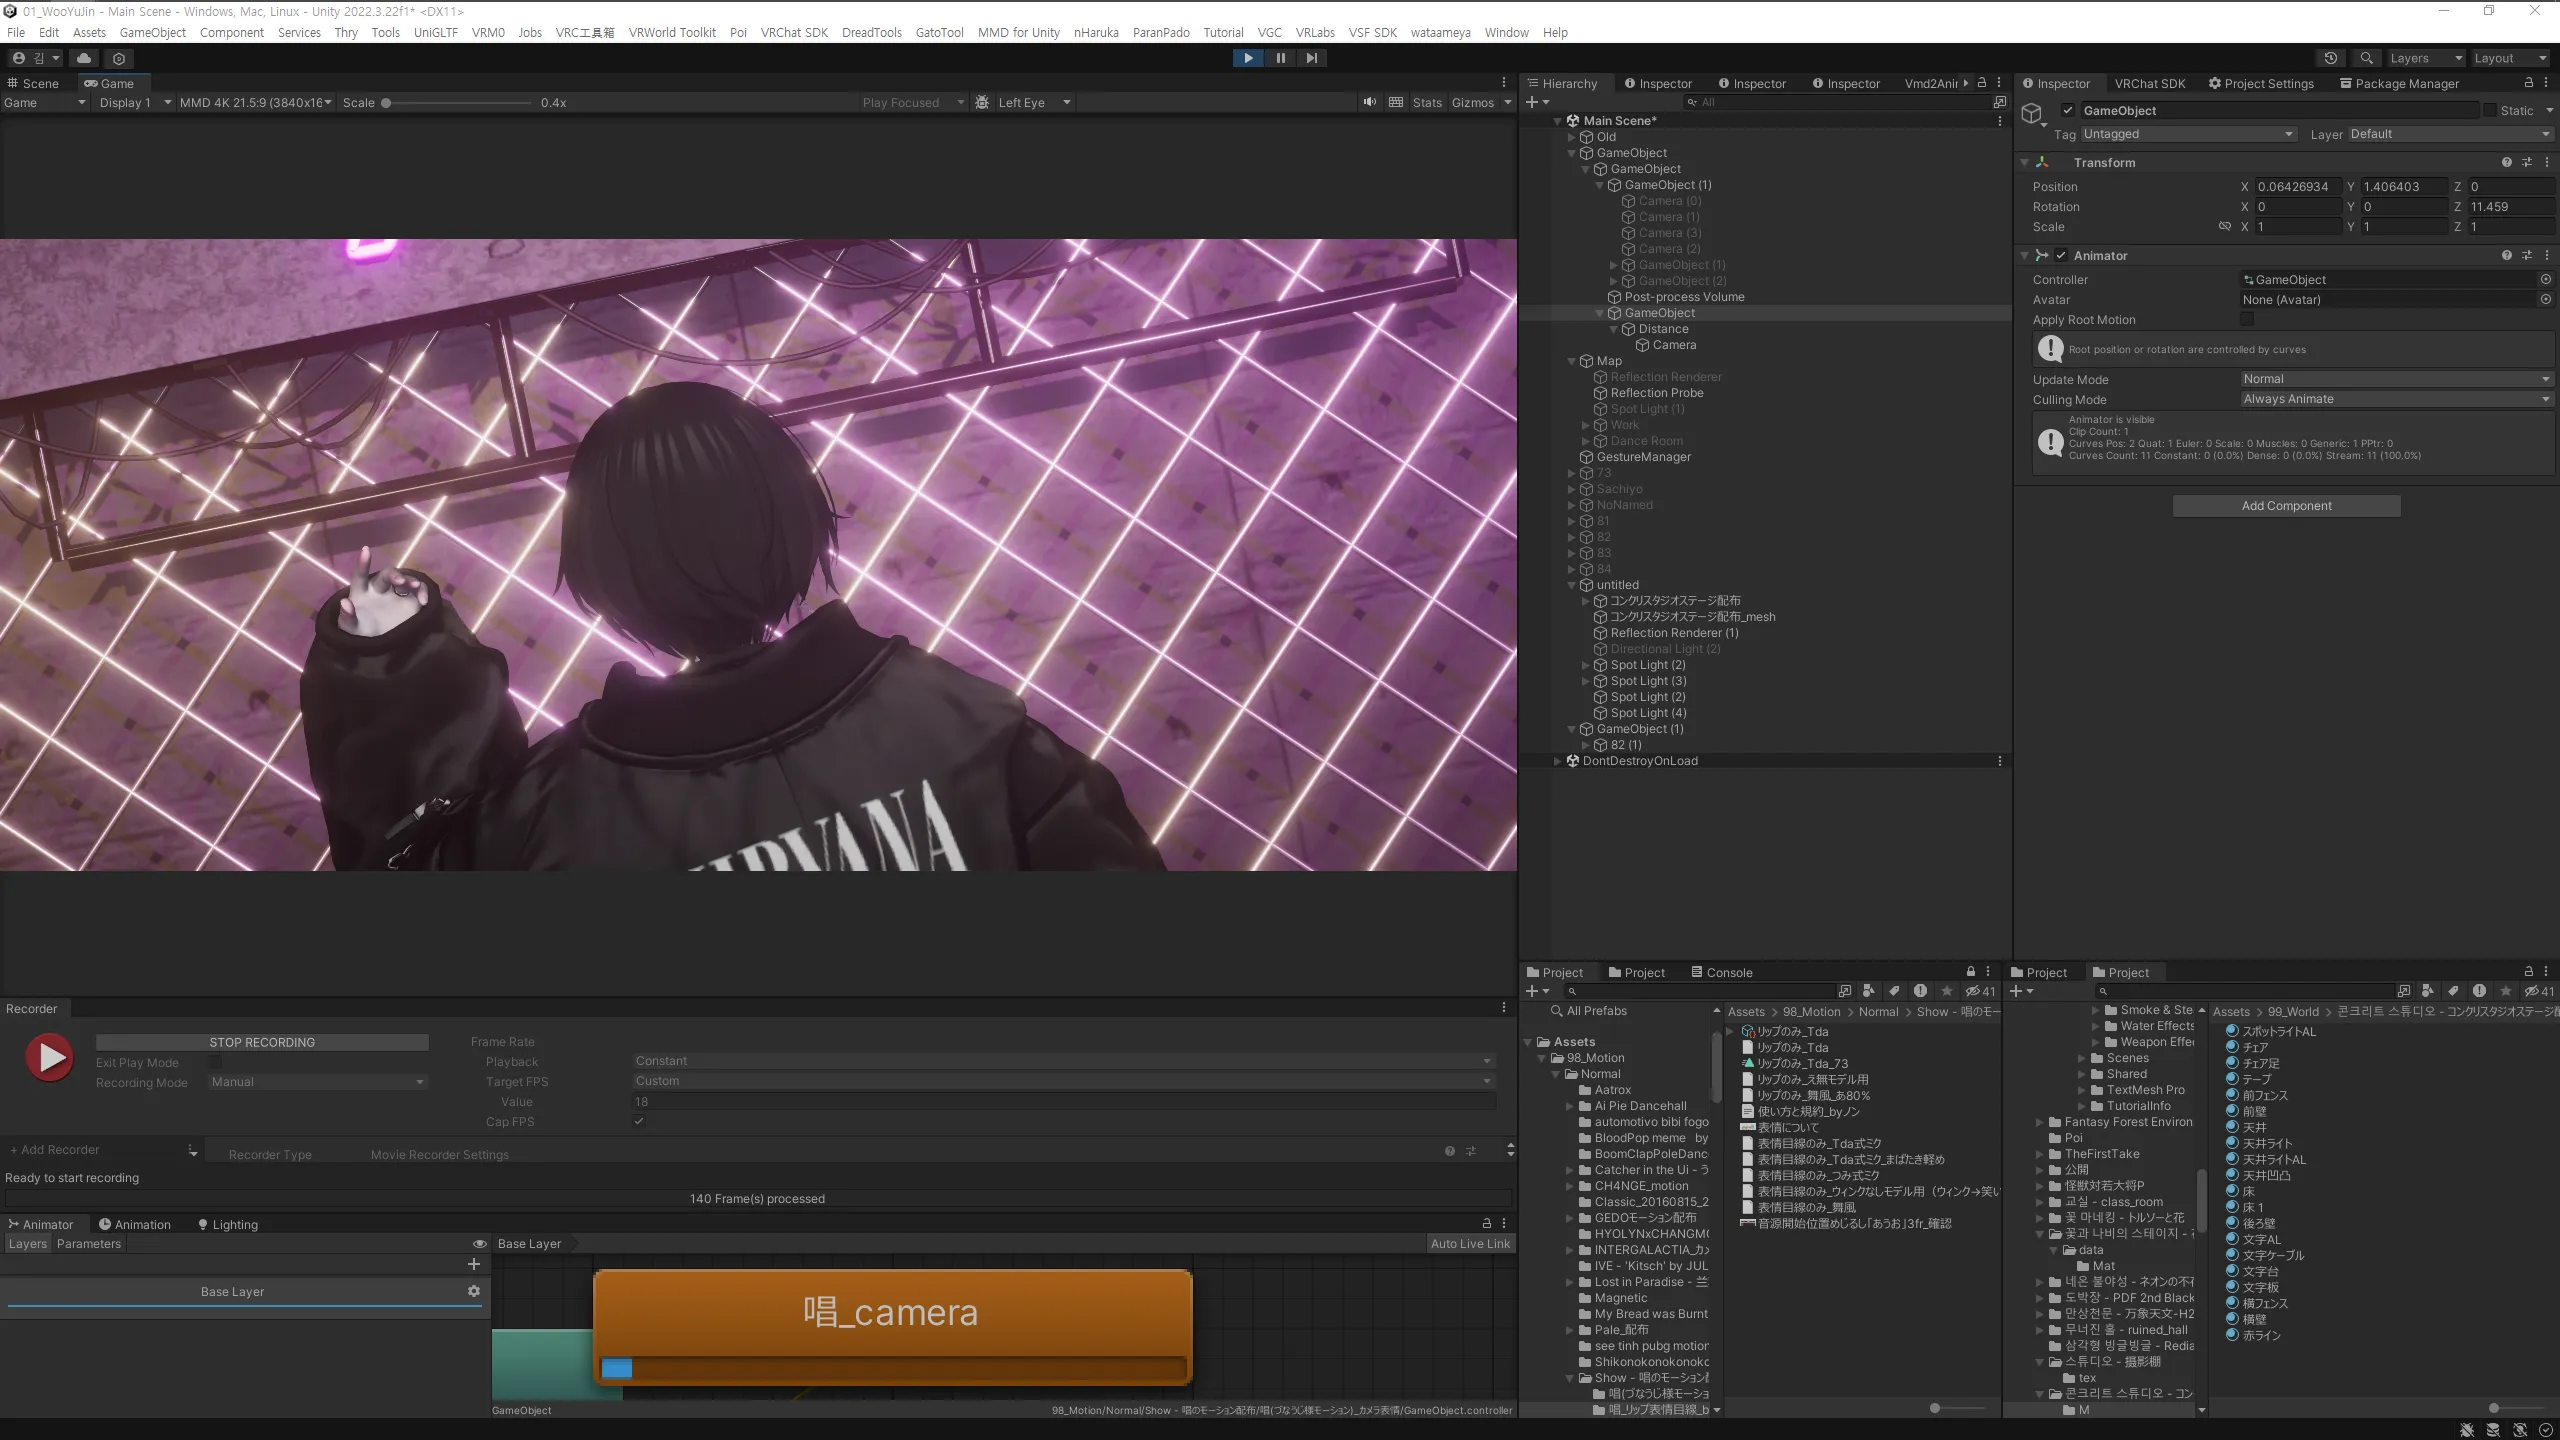The height and width of the screenshot is (1440, 2560).
Task: Collapse the Map object in Hierarchy
Action: pos(1572,361)
